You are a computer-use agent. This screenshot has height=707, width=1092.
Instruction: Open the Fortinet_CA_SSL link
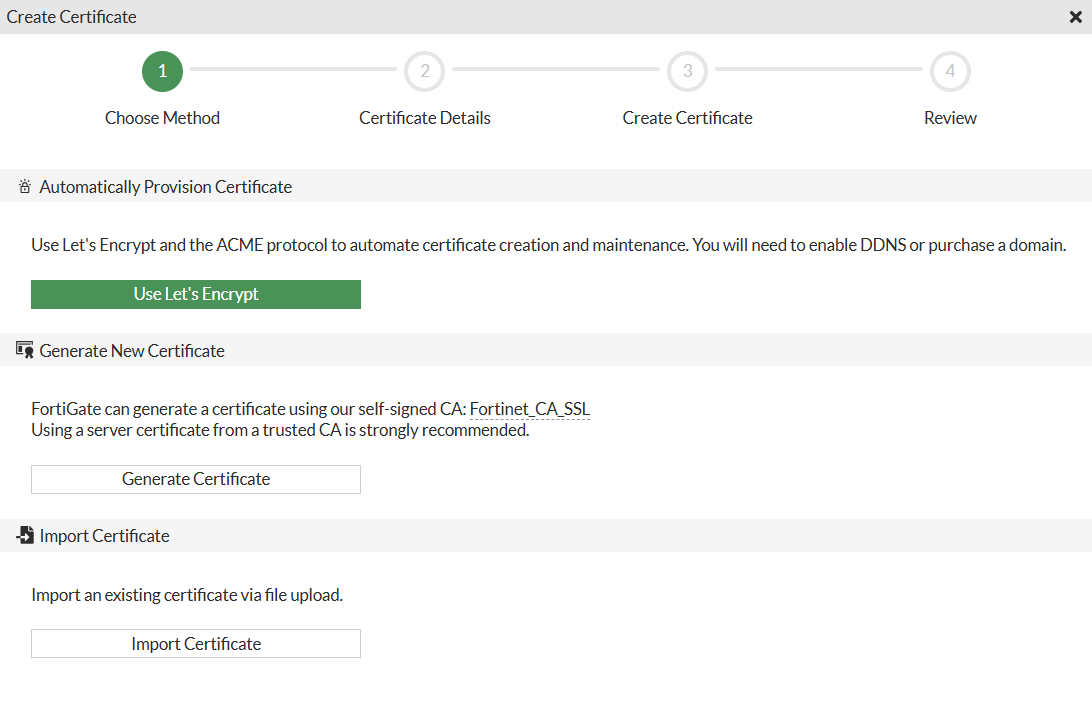530,409
